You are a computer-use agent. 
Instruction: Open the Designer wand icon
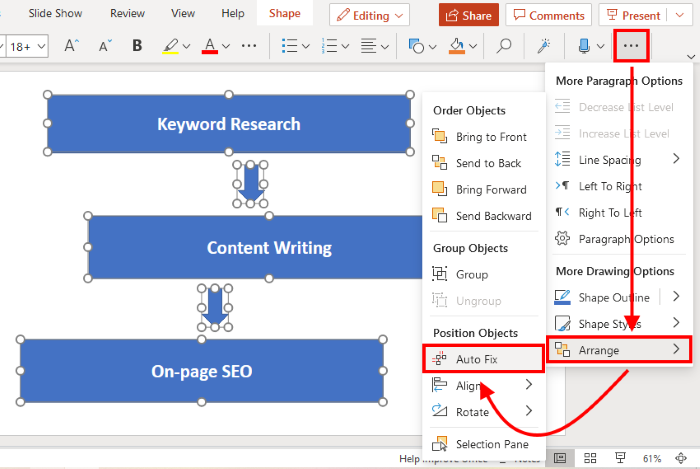coord(543,46)
